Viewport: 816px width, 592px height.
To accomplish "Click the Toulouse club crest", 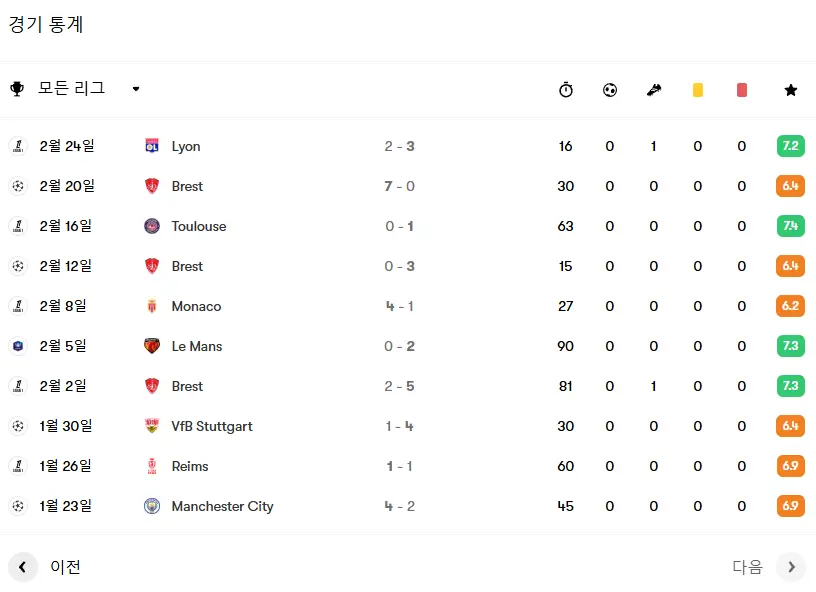I will (152, 226).
